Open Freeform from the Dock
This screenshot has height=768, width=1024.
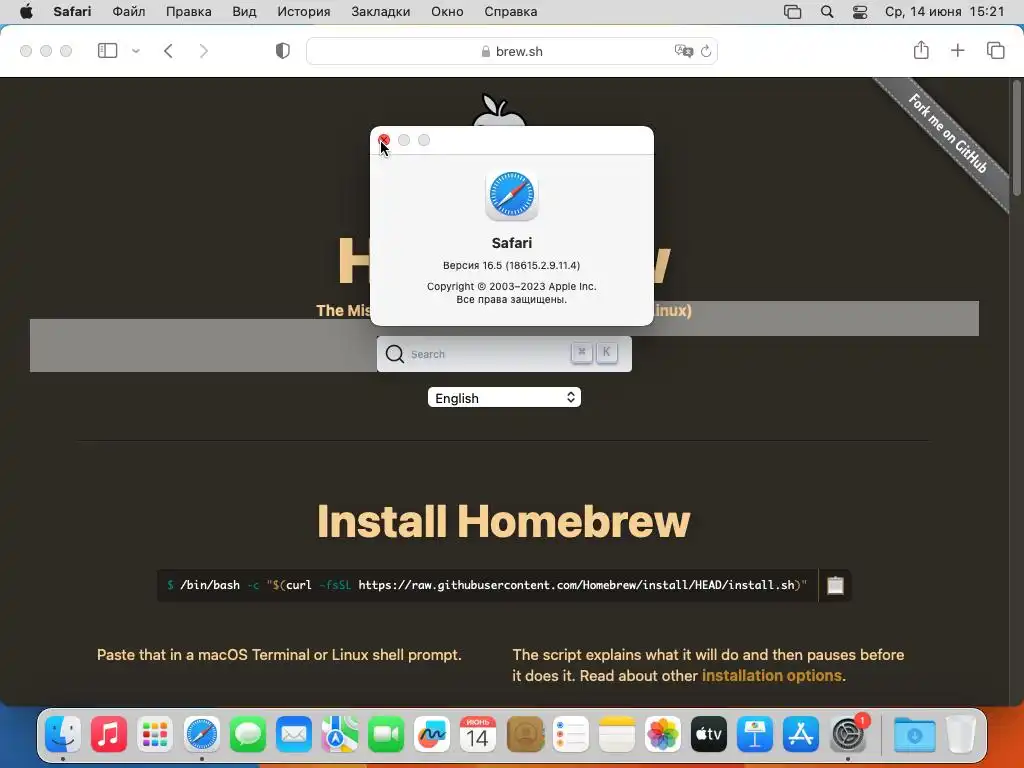[432, 734]
